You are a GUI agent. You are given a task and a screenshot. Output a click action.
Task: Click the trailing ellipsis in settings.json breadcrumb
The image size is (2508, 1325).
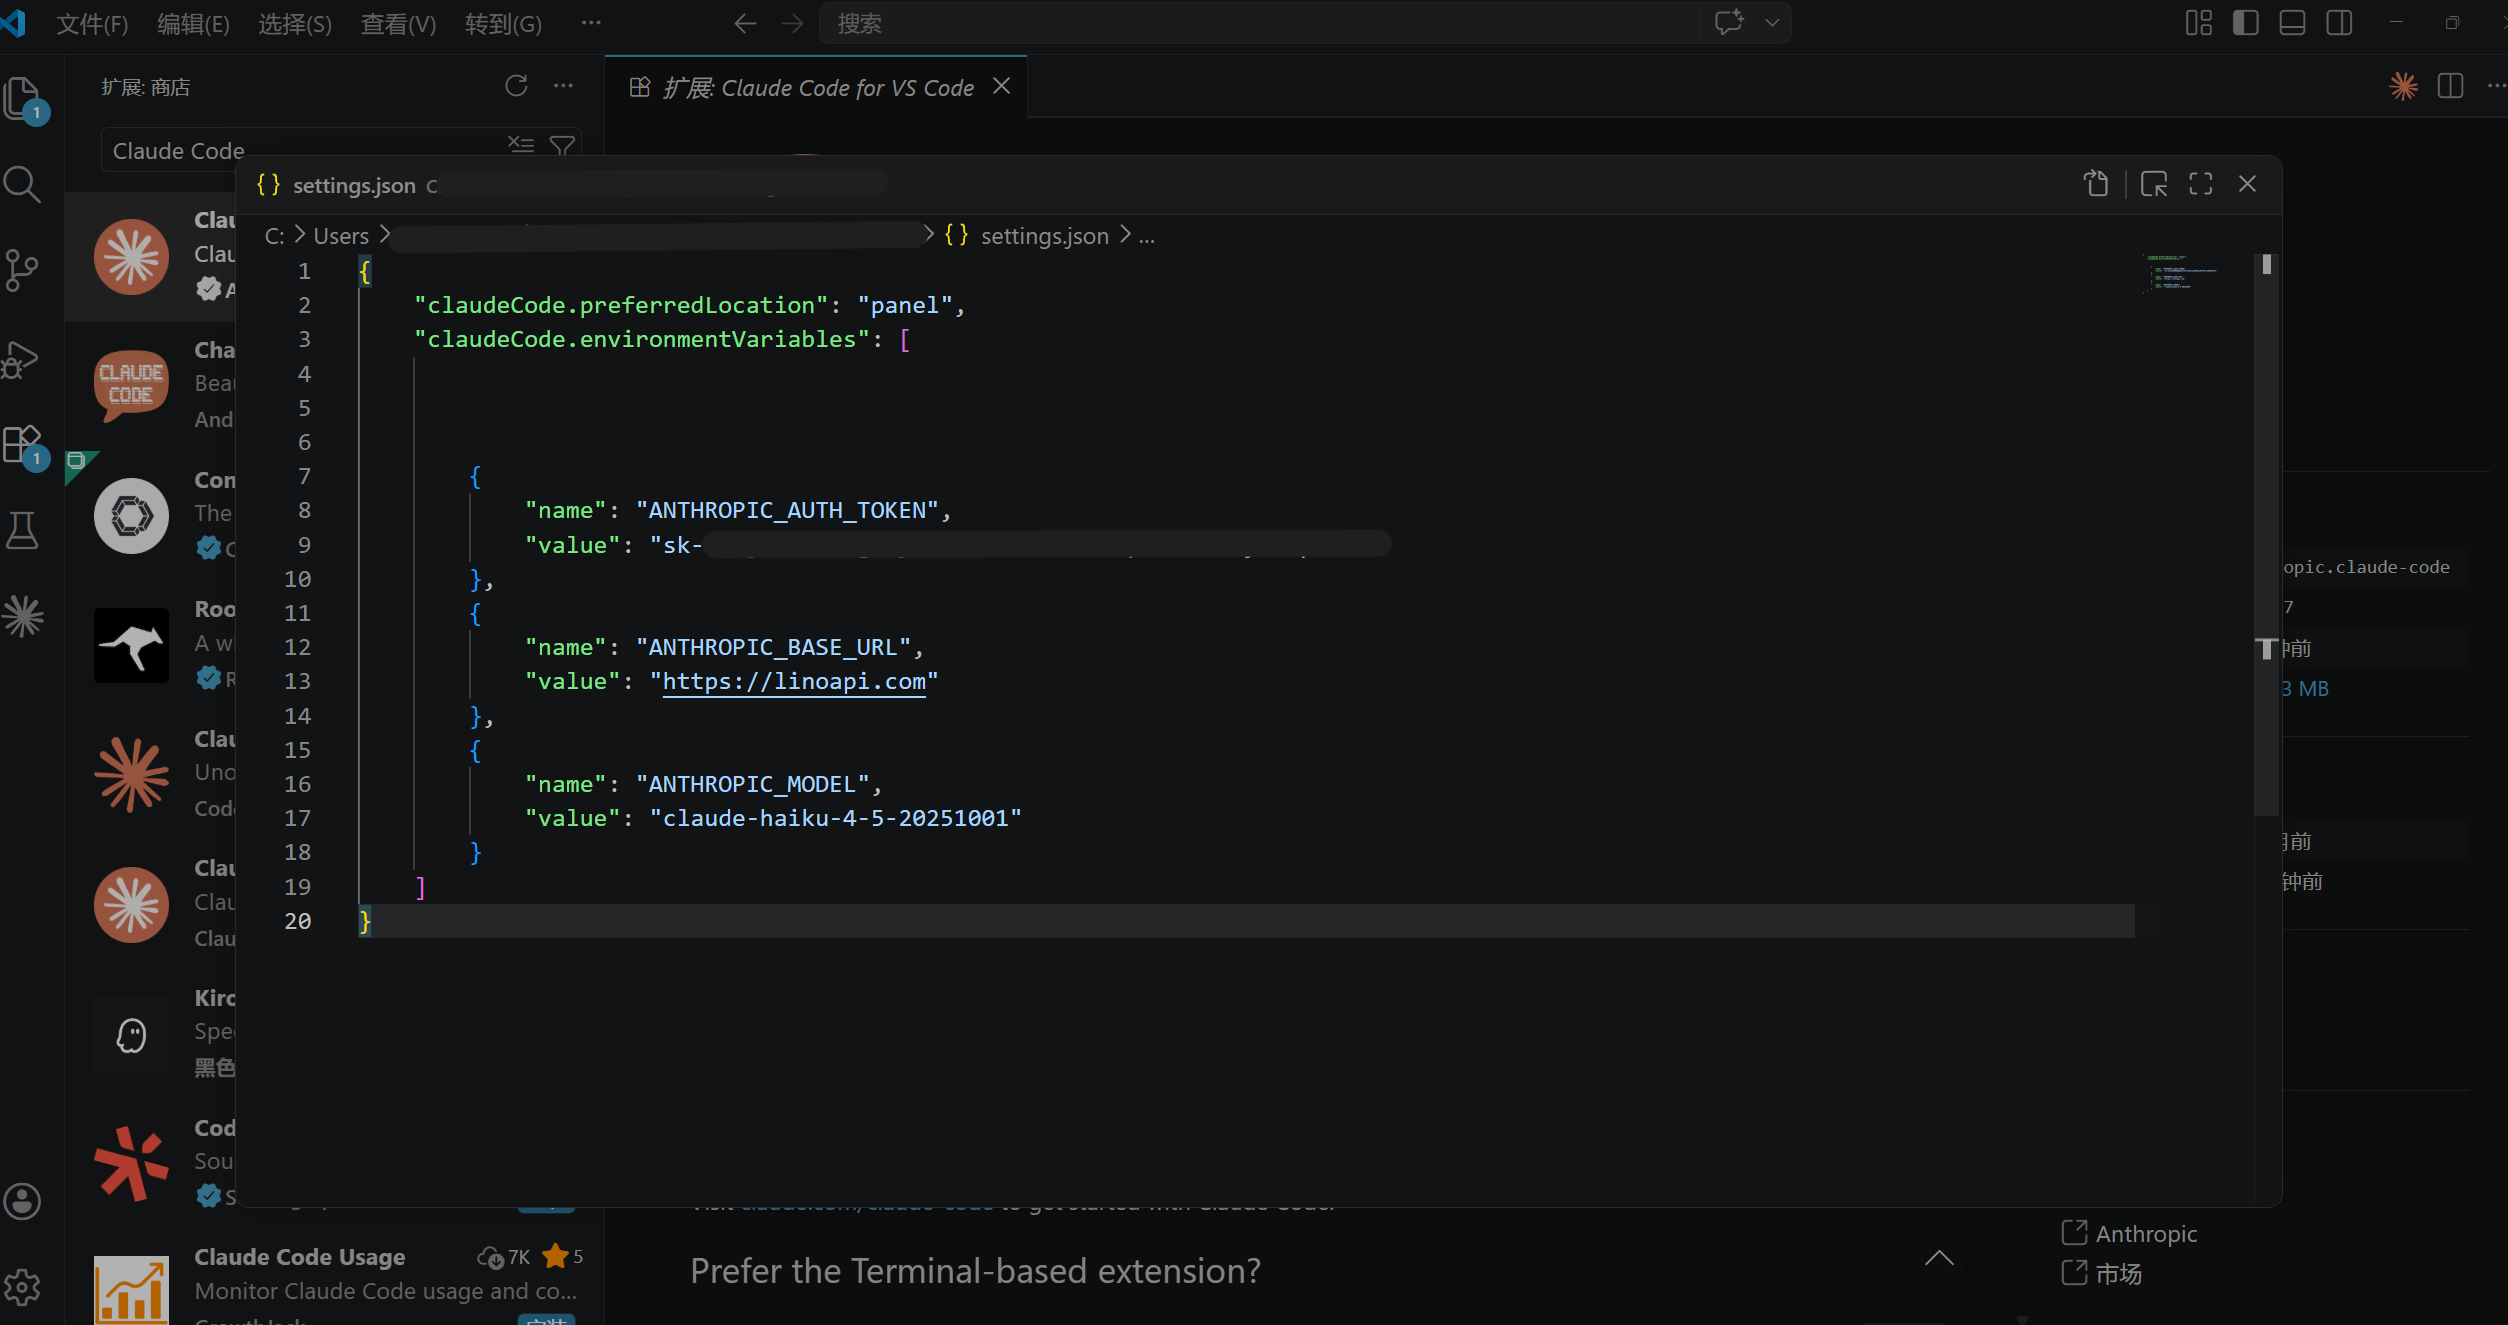click(1147, 236)
